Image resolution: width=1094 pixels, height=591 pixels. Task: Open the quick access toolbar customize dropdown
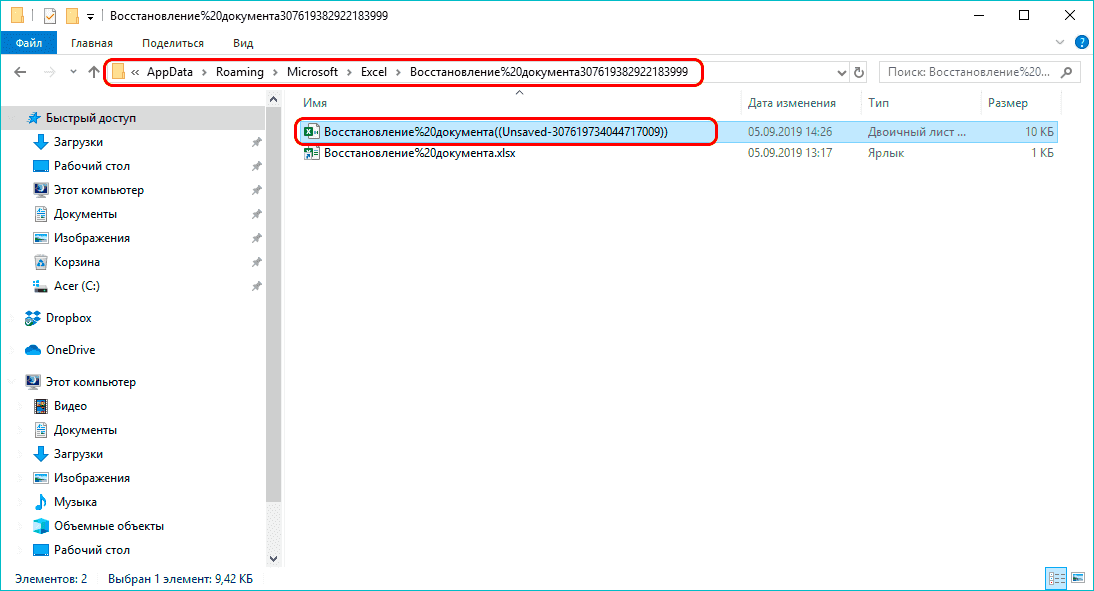[90, 16]
